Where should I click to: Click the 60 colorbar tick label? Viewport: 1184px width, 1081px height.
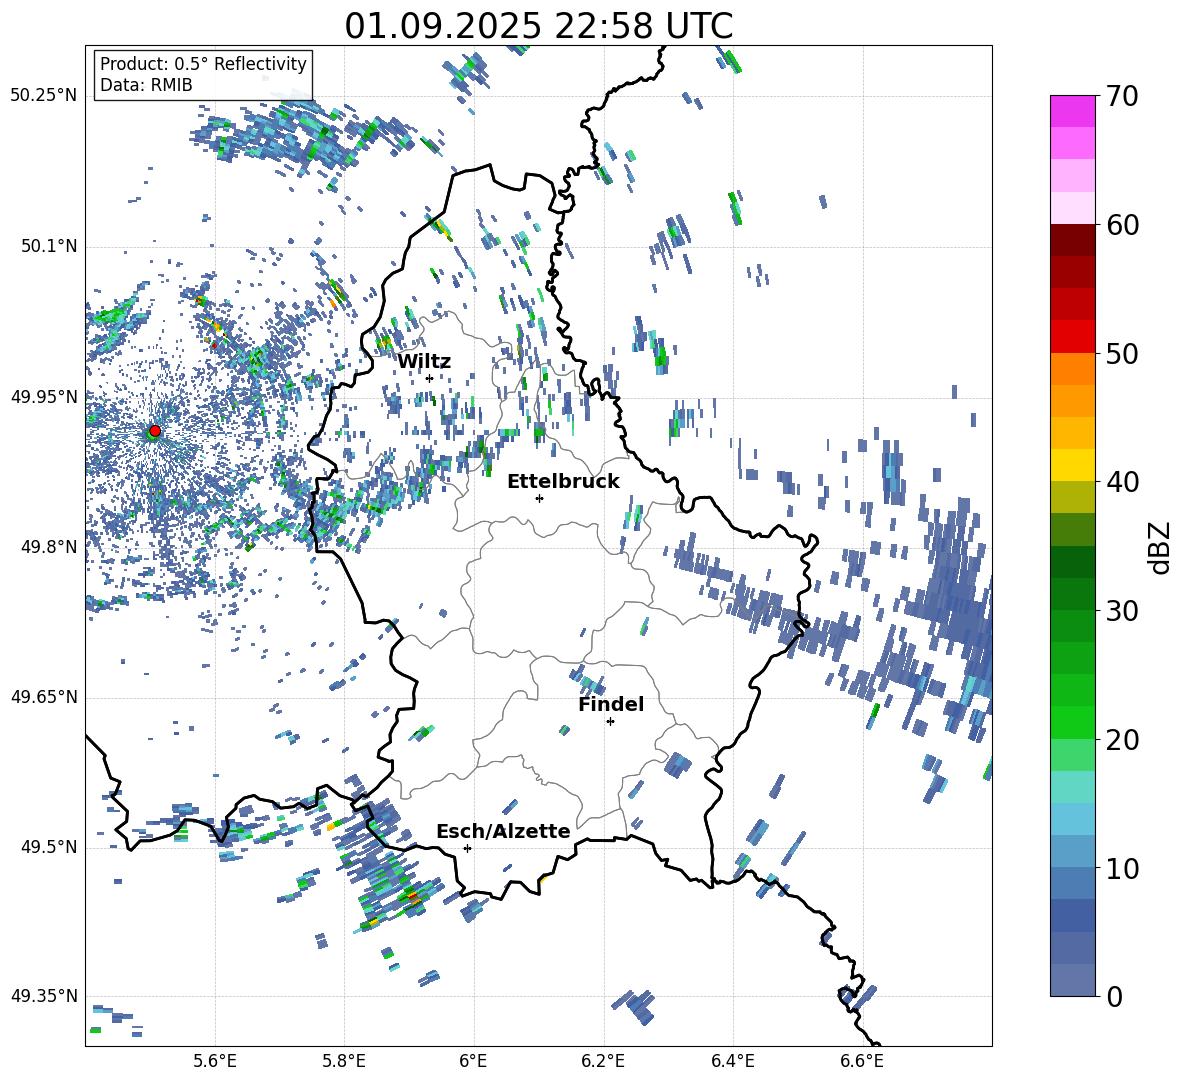point(1122,225)
